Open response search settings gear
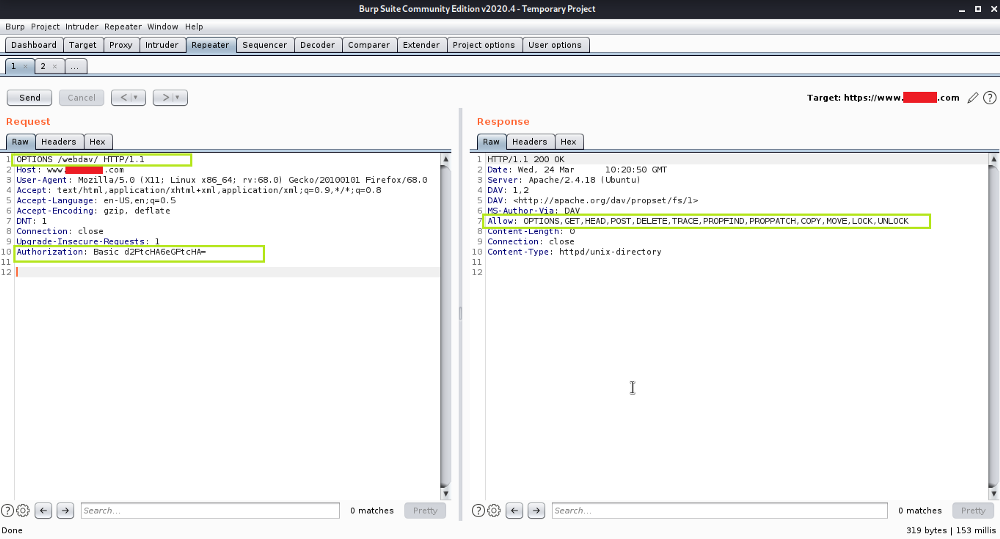The height and width of the screenshot is (539, 1000). pos(494,510)
